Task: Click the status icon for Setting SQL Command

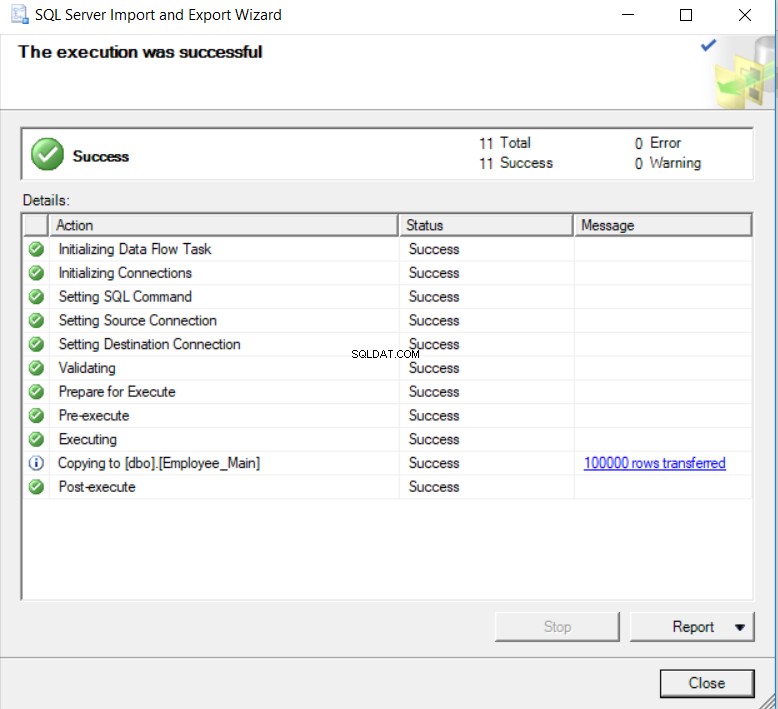Action: tap(36, 297)
